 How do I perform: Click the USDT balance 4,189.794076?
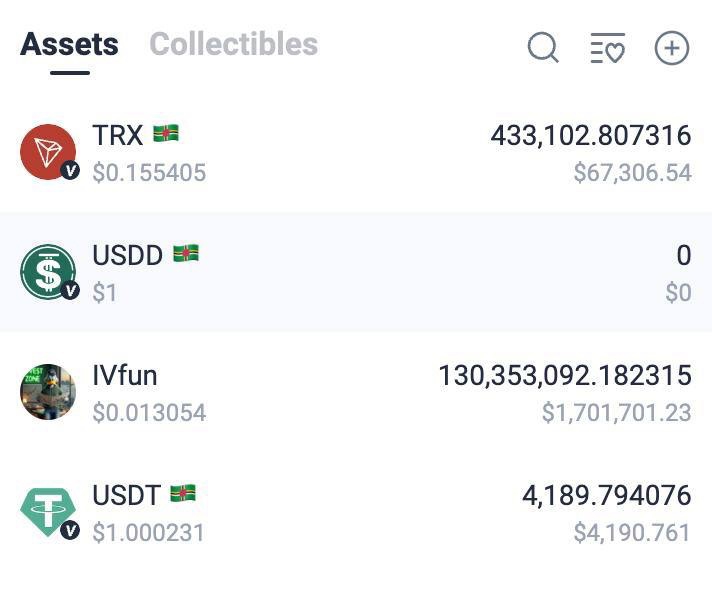pos(606,495)
